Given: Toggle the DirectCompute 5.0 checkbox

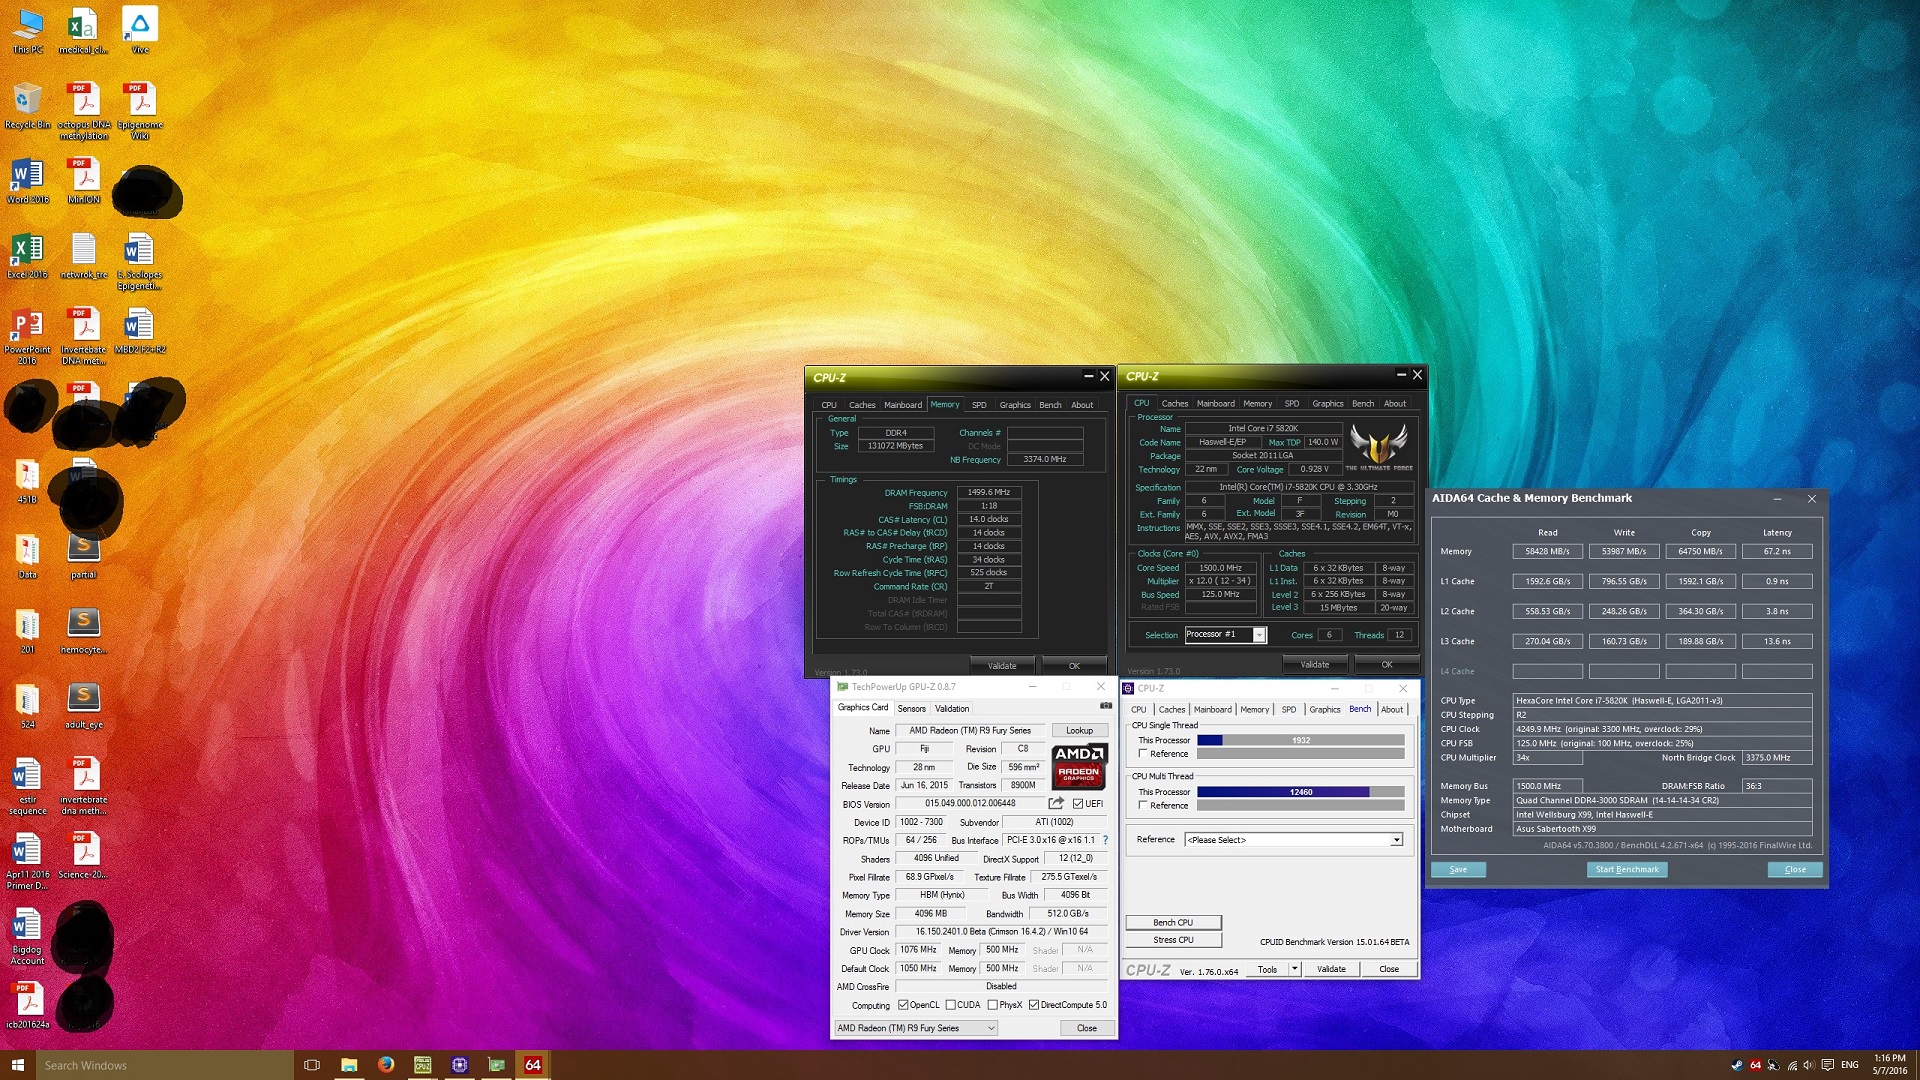Looking at the screenshot, I should click(1034, 1005).
